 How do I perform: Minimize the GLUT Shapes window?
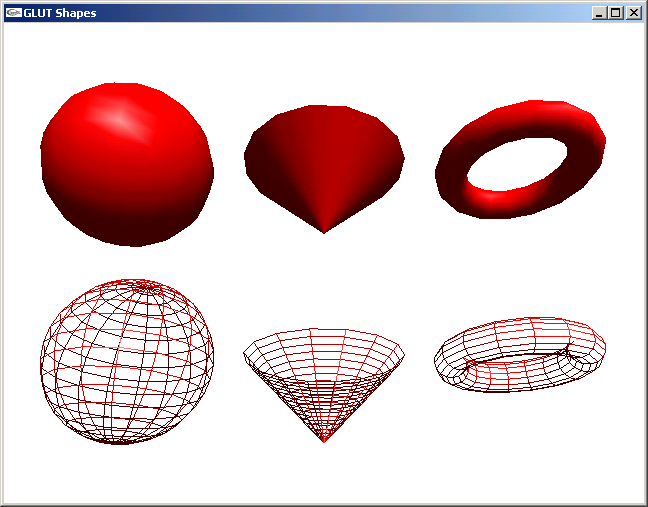tap(598, 13)
